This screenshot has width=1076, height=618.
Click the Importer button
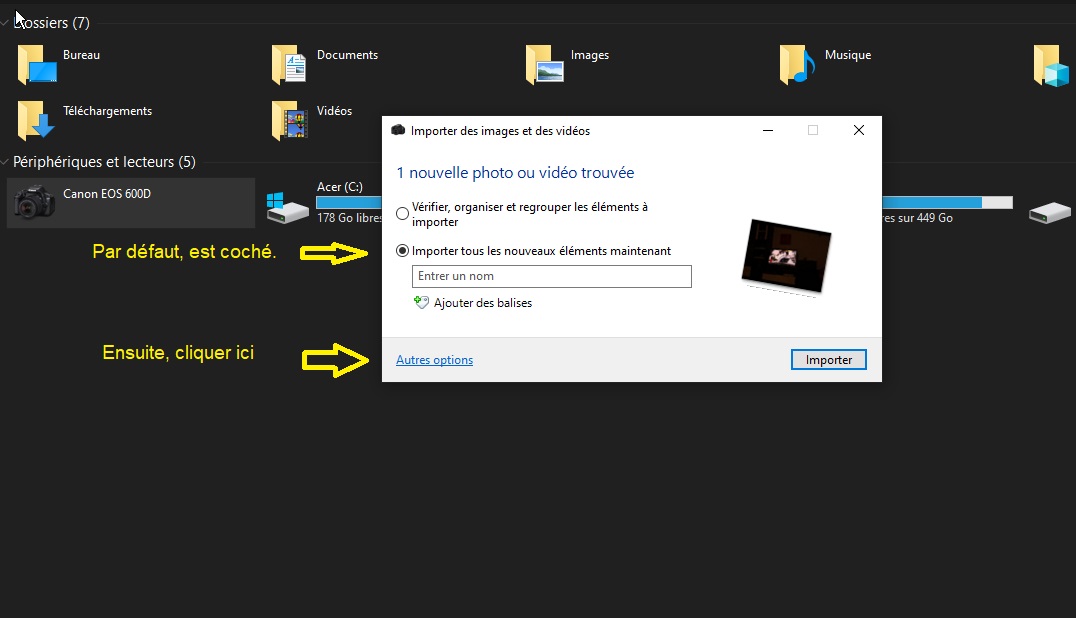828,359
